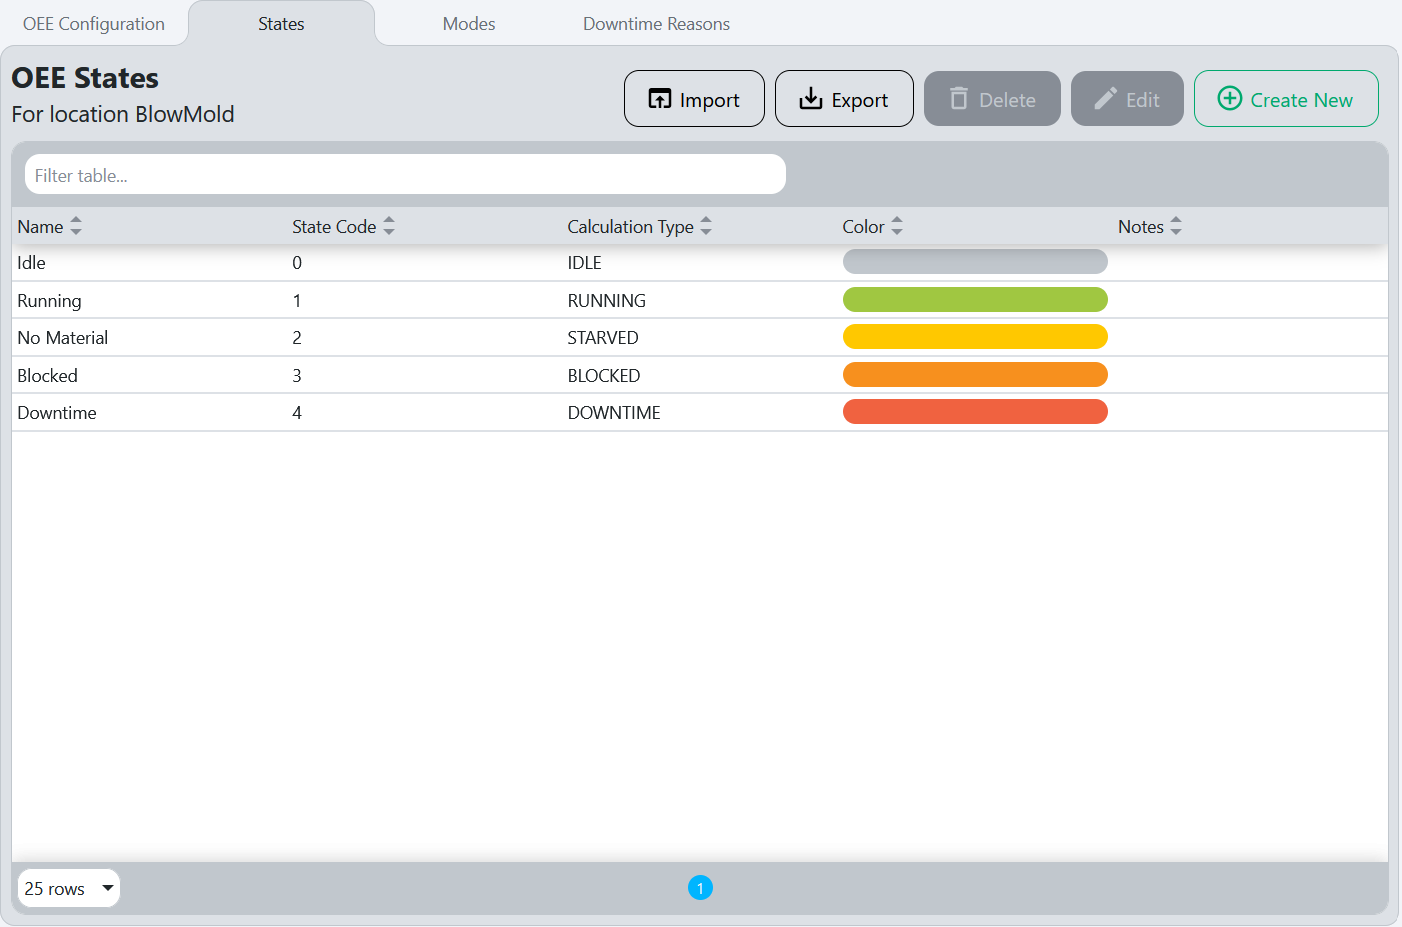1402x927 pixels.
Task: Click the Export button
Action: click(844, 98)
